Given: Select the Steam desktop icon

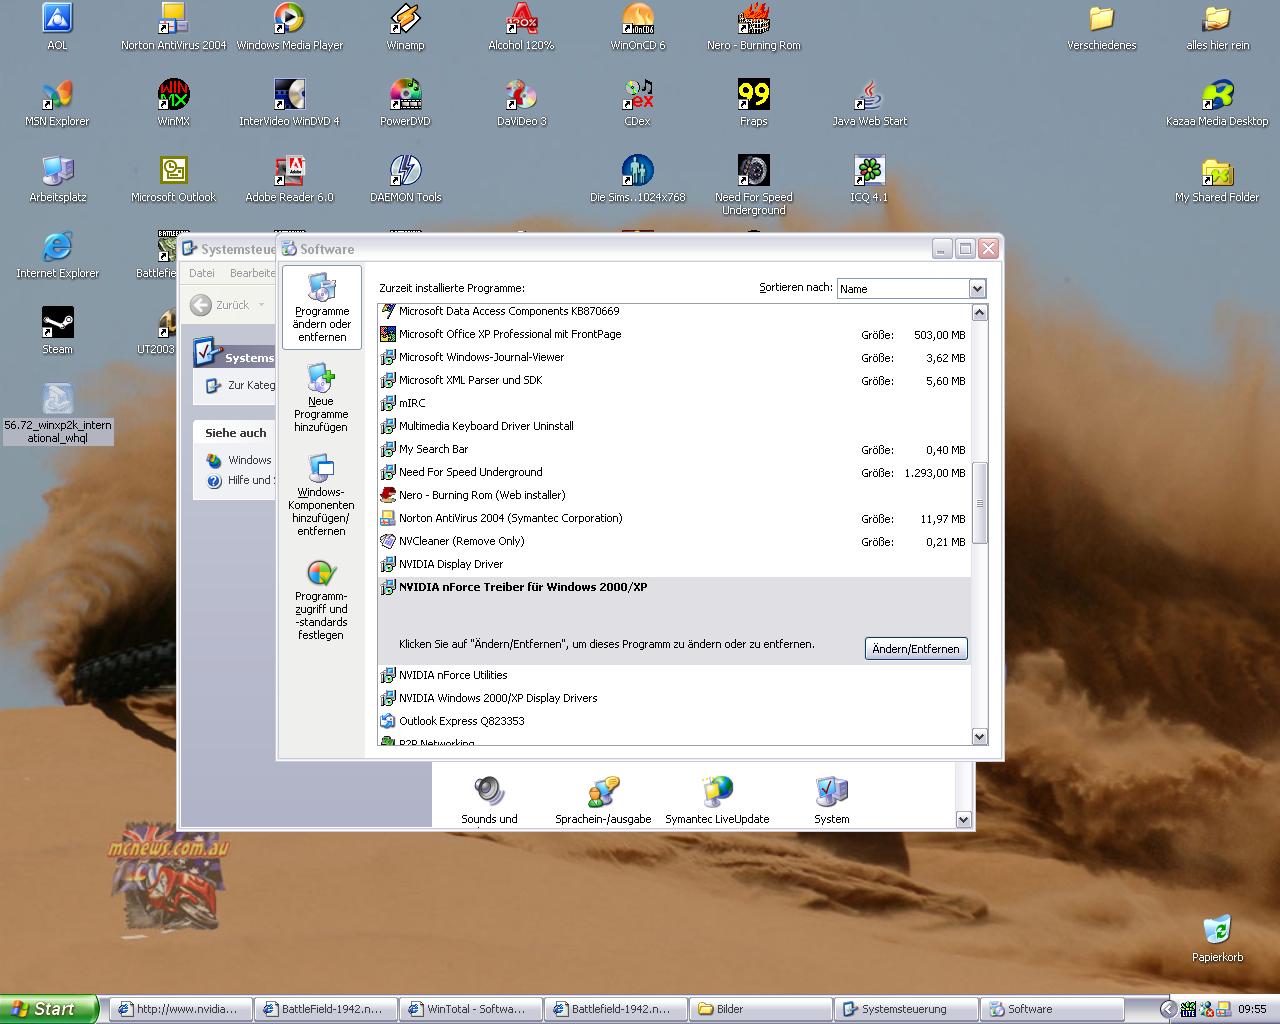Looking at the screenshot, I should [57, 330].
